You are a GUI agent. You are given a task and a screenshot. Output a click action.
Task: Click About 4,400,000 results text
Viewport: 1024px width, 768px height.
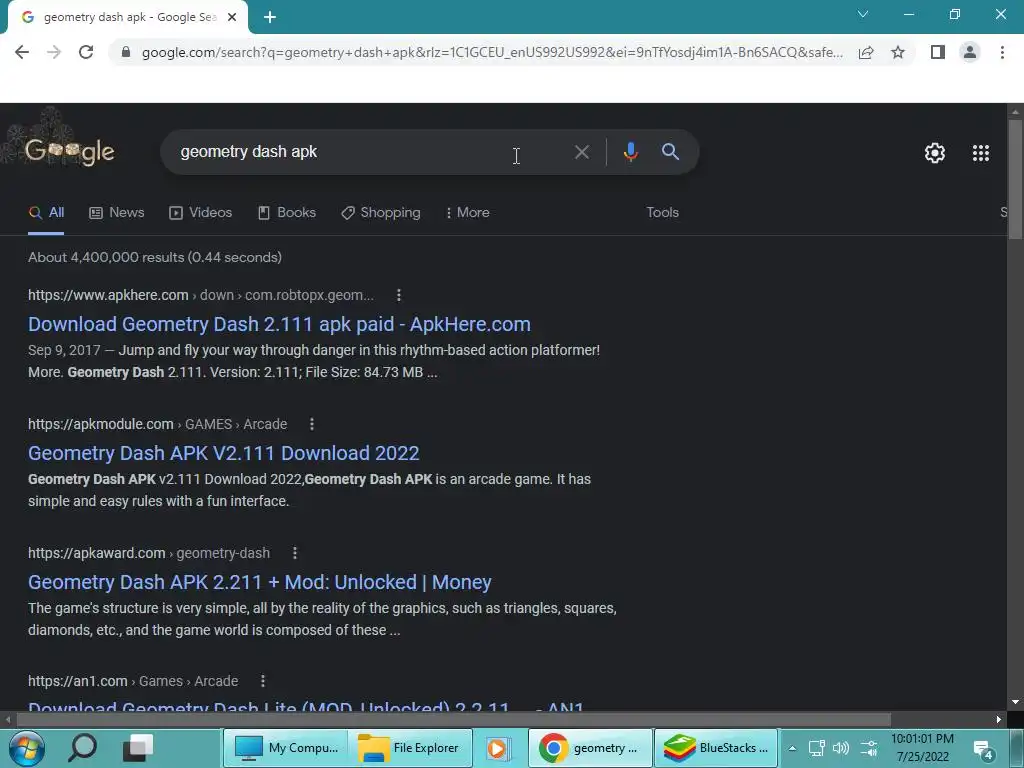155,257
